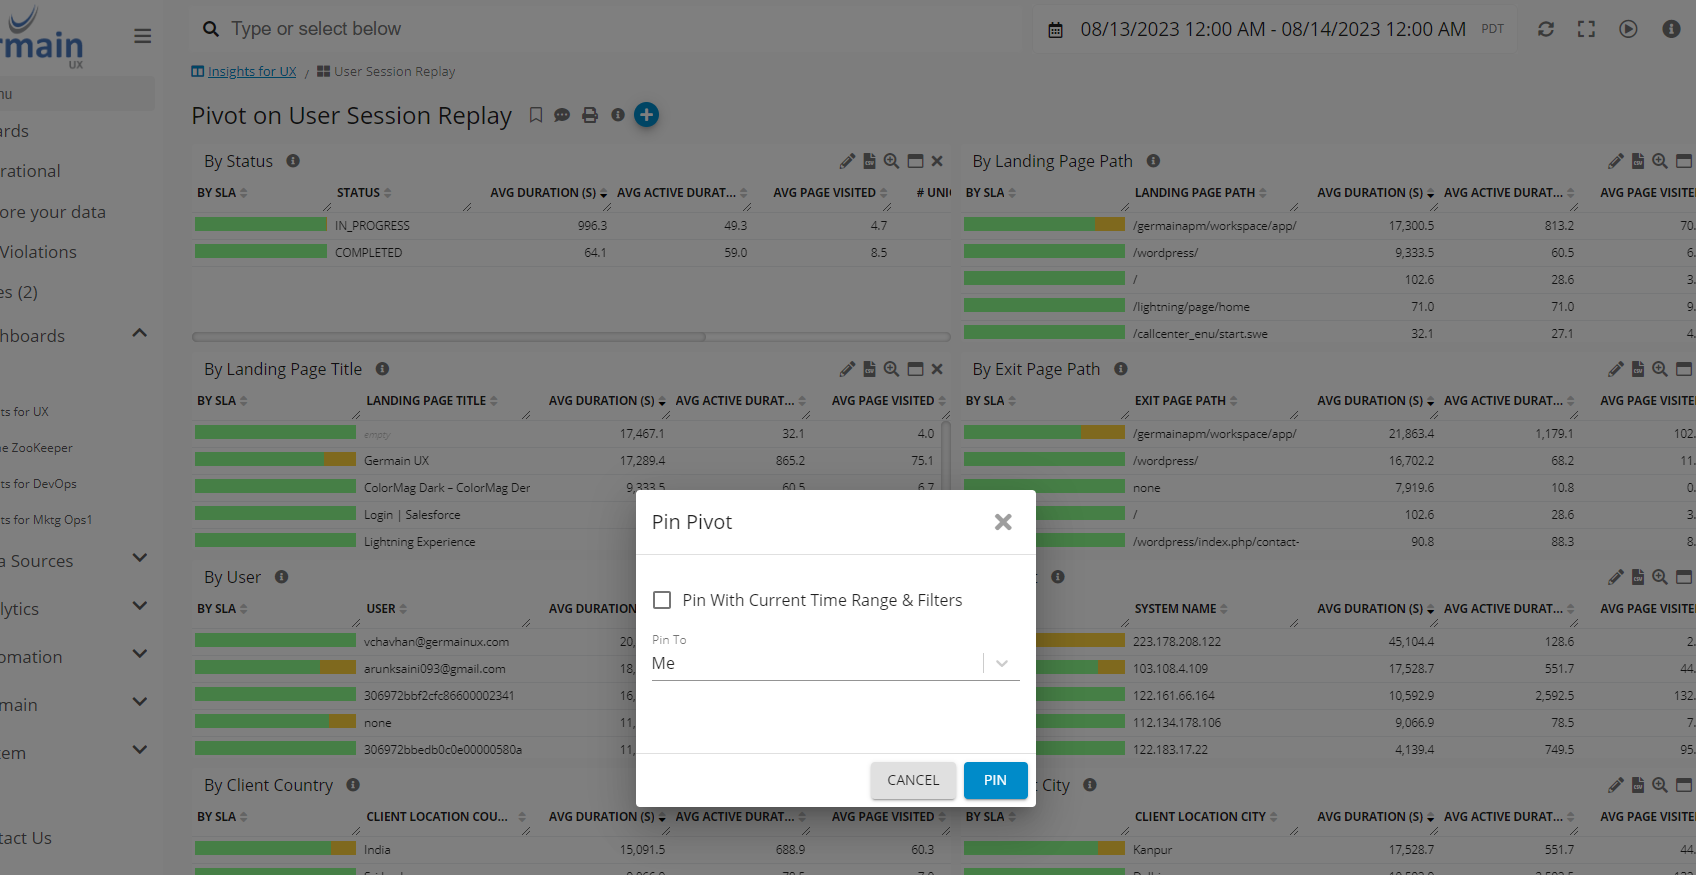Open comments icon beside page title
This screenshot has width=1696, height=875.
click(x=562, y=115)
